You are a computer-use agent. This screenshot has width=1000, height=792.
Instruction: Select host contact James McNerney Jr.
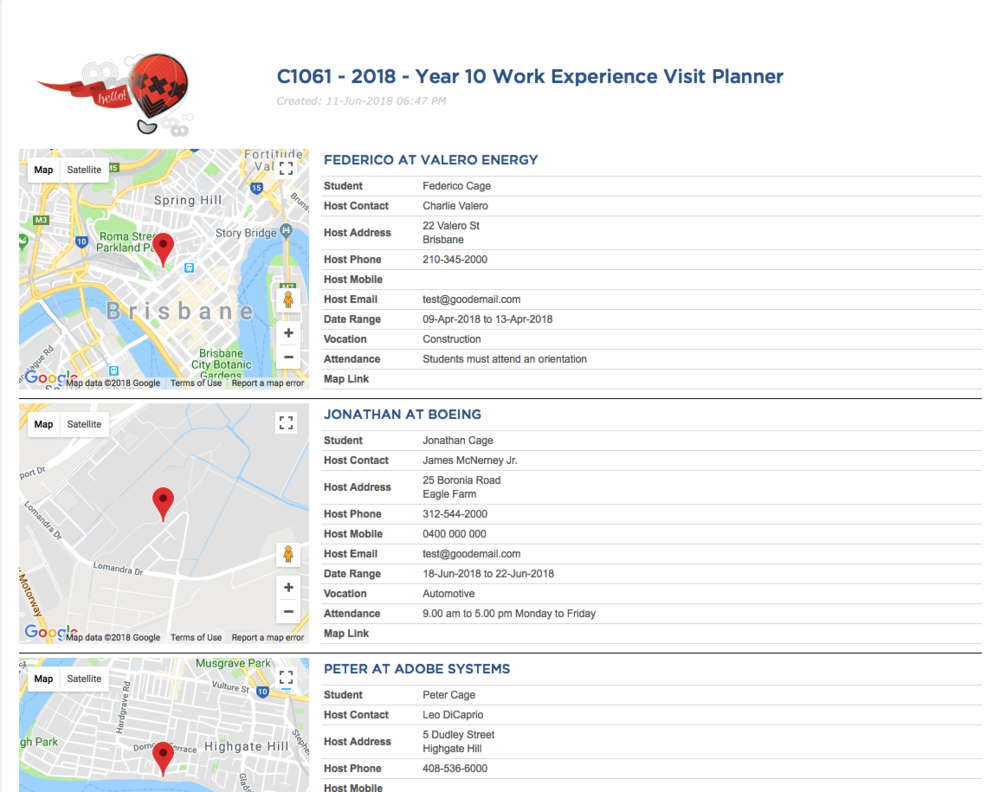click(470, 460)
